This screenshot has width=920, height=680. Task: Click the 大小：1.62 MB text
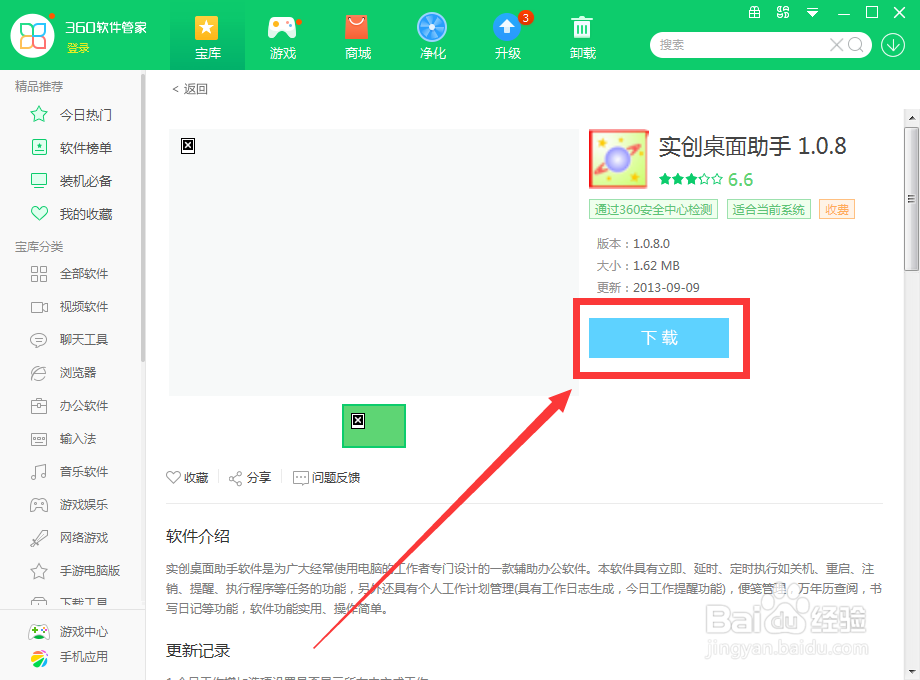[638, 266]
